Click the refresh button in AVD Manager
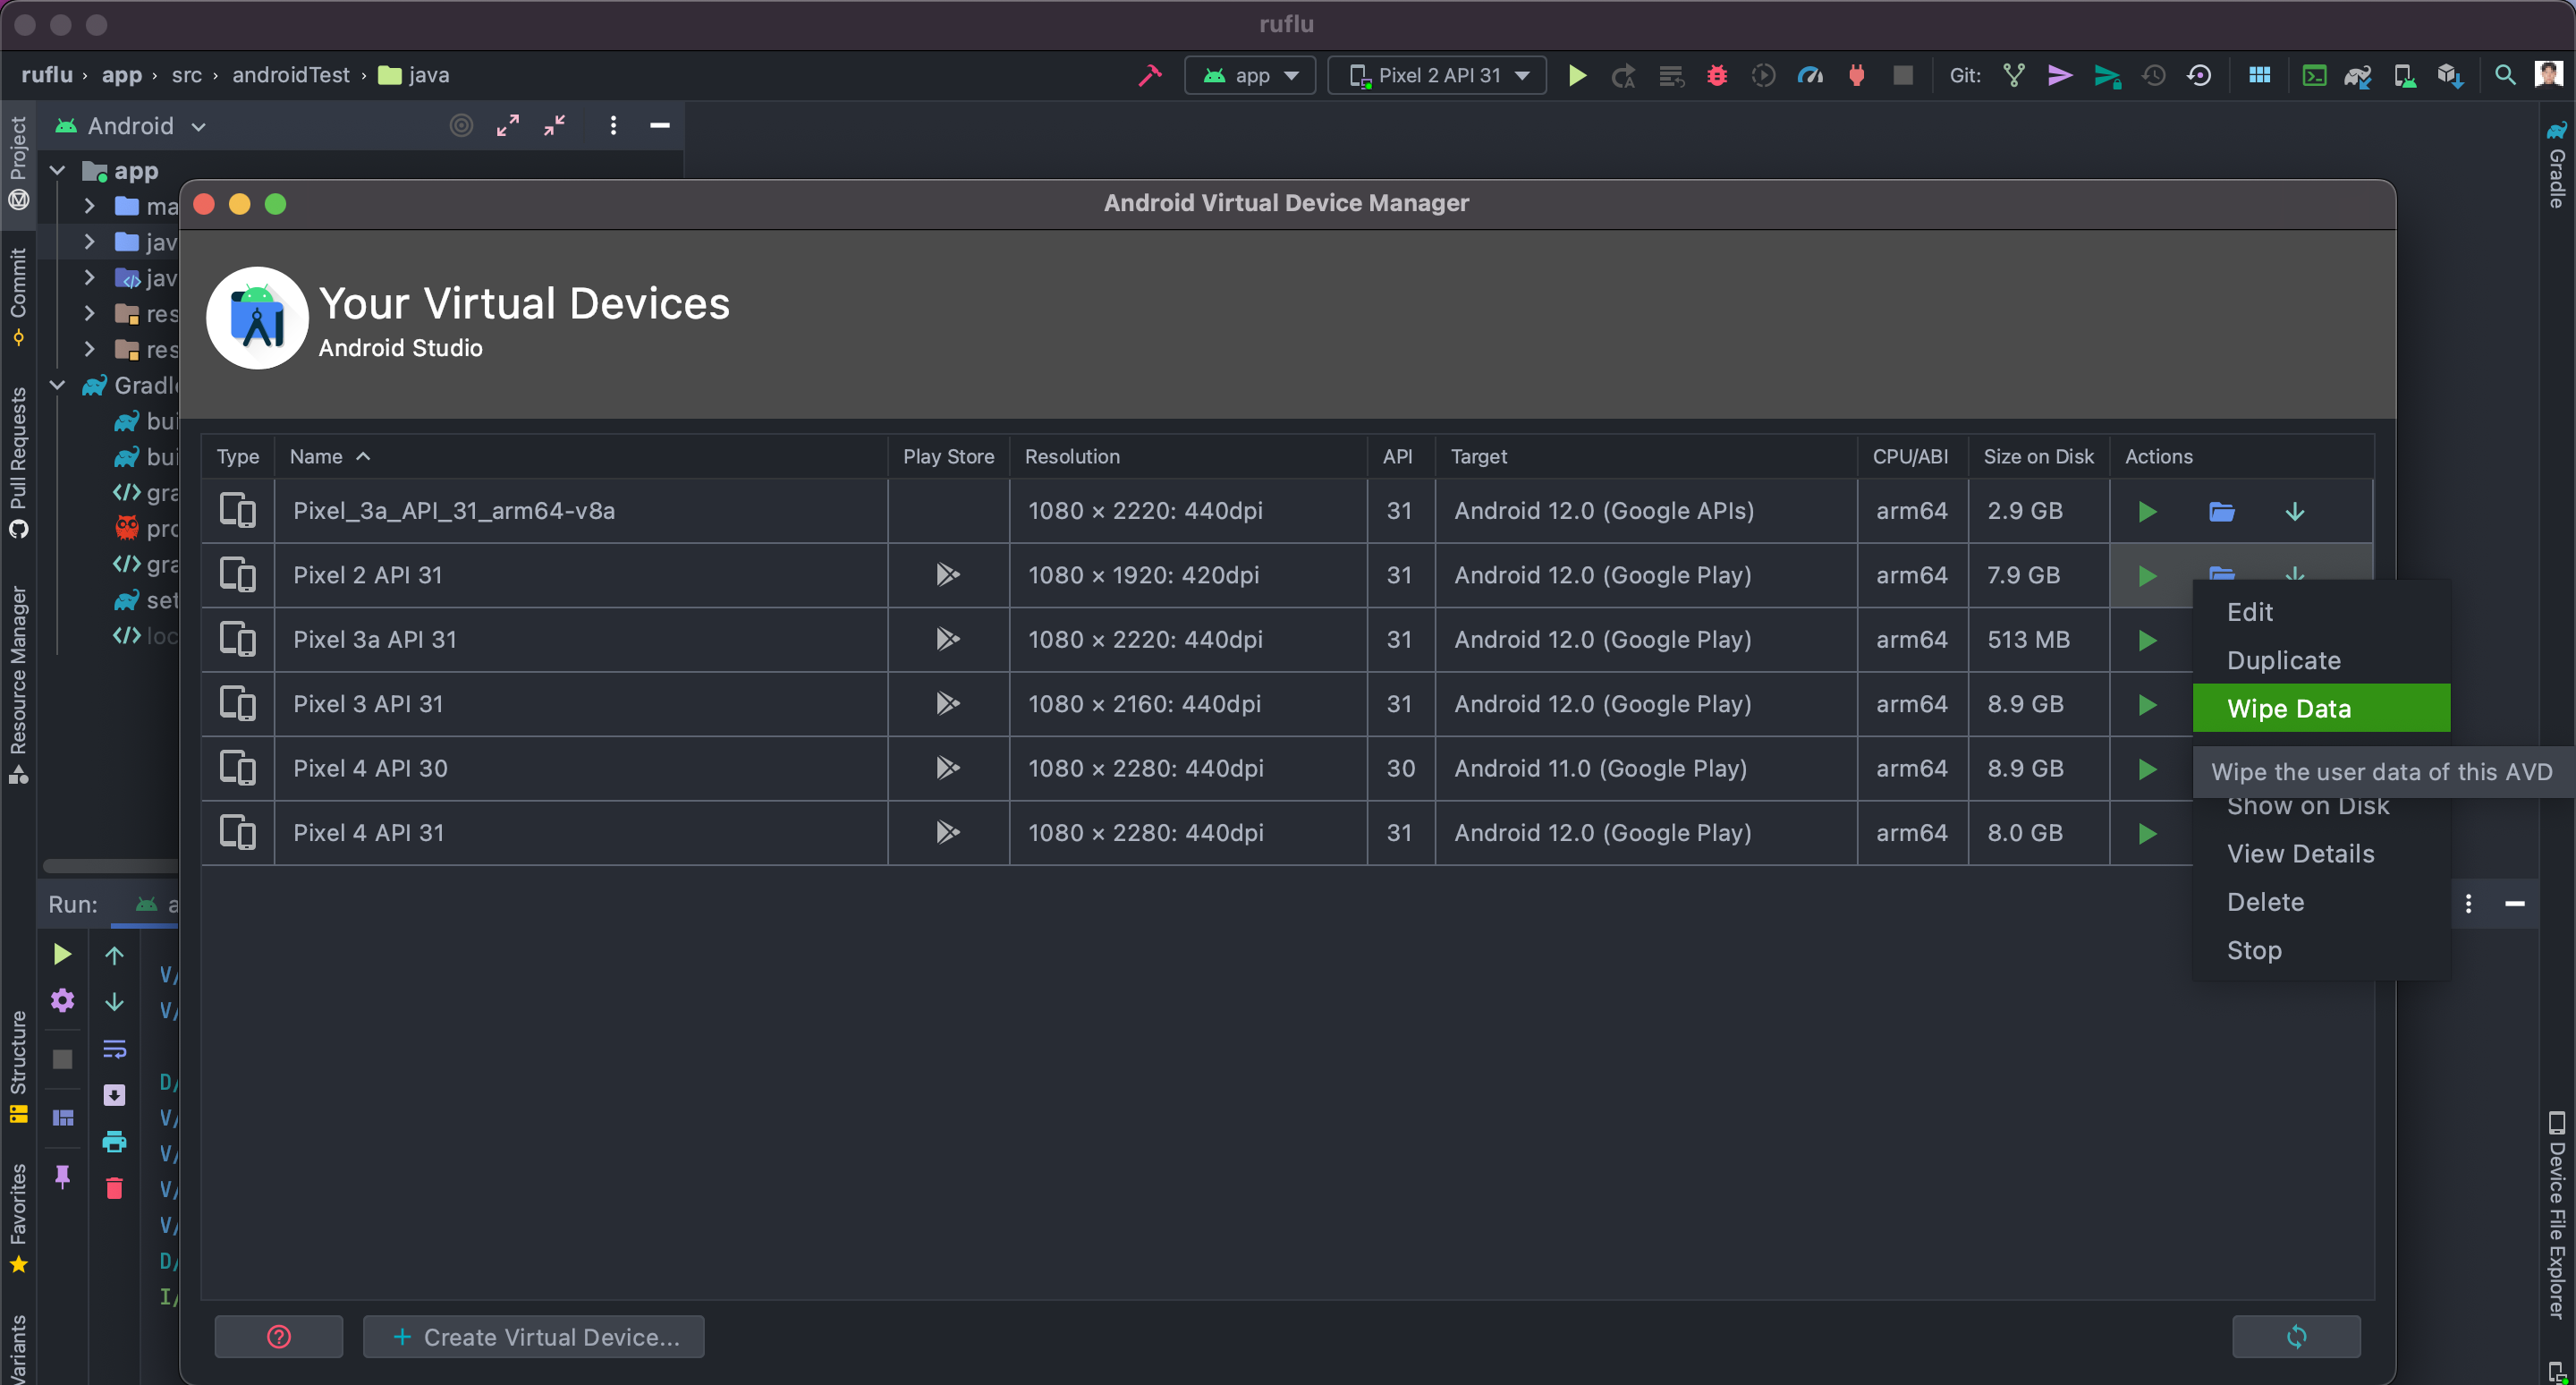This screenshot has width=2576, height=1385. [2295, 1336]
